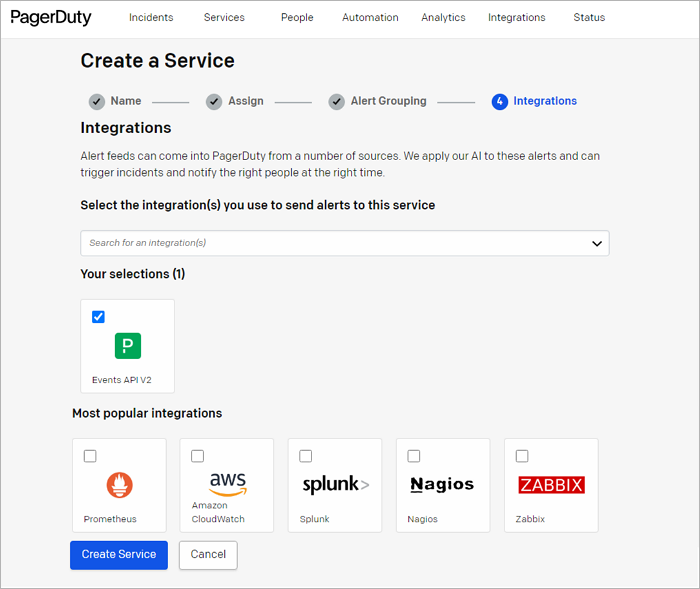
Task: Click the Alert Grouping step checkmark icon
Action: [337, 101]
